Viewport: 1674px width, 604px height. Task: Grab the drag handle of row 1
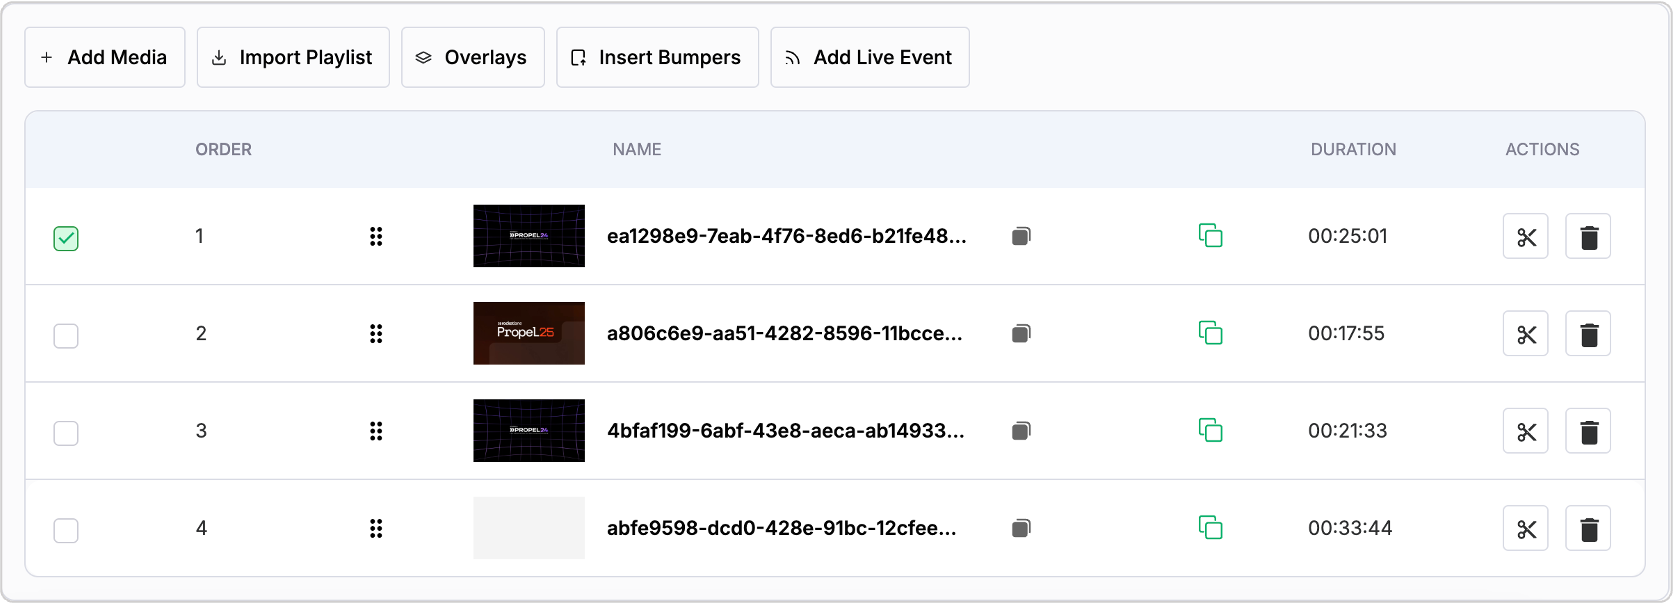click(376, 236)
